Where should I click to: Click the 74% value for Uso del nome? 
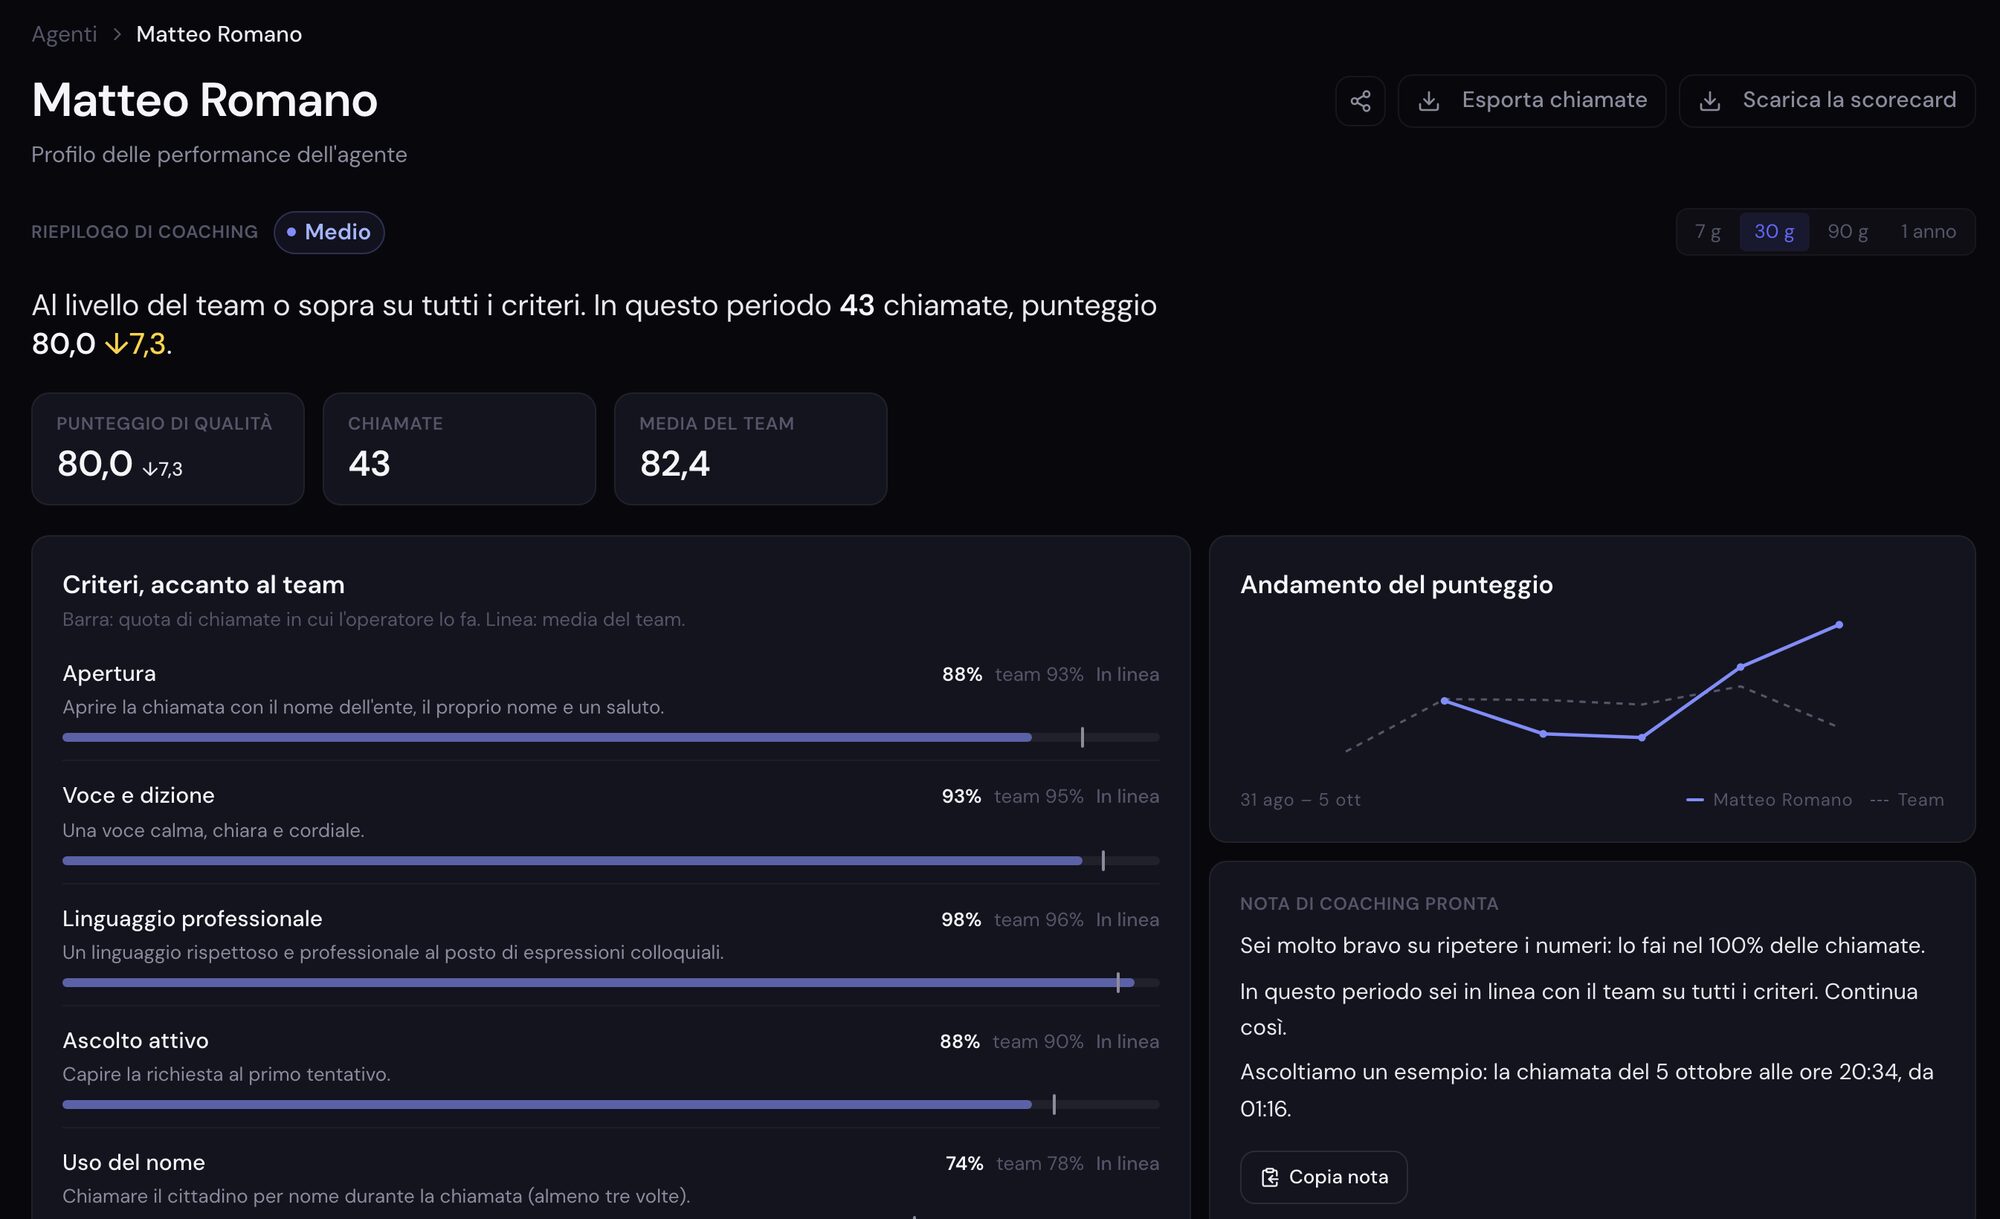tap(964, 1164)
